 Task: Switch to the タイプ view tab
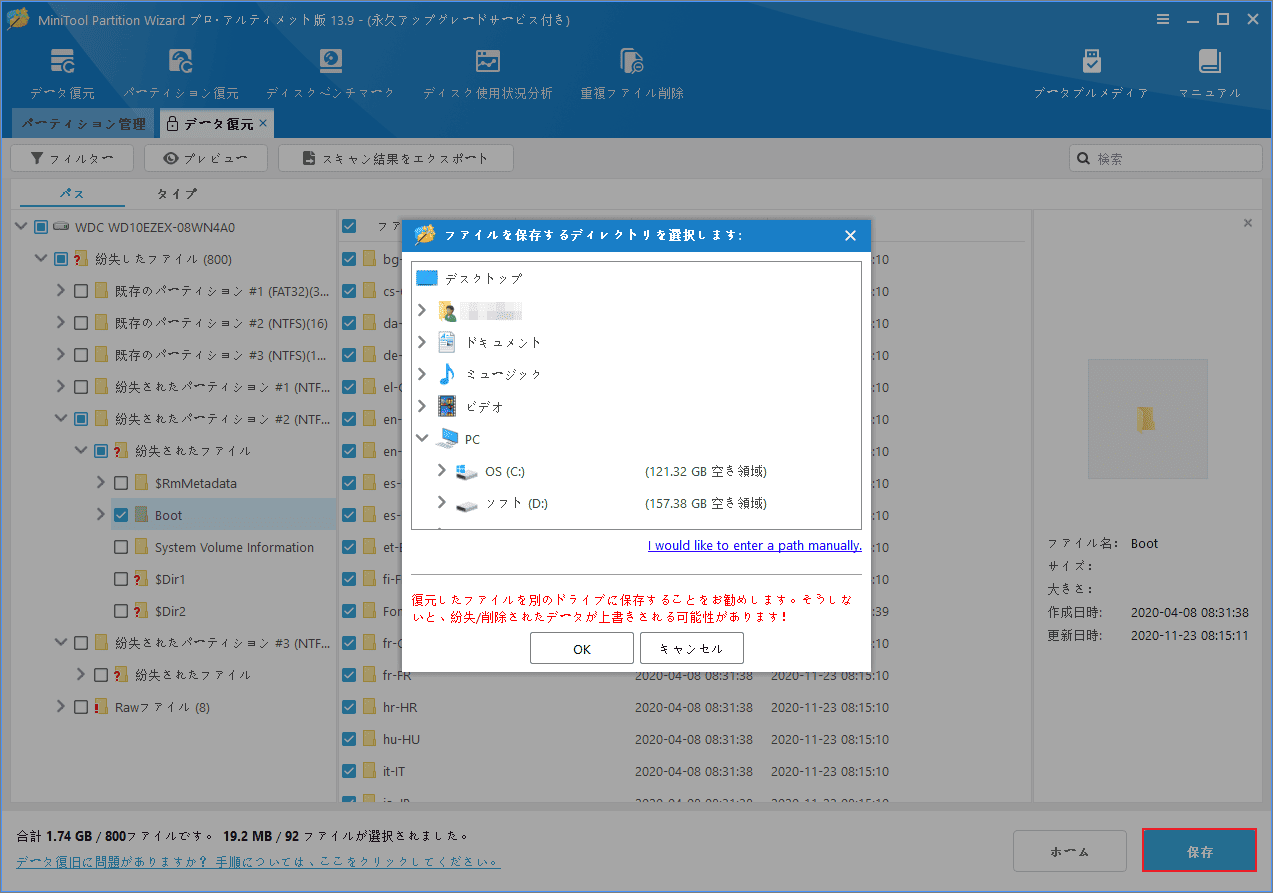(177, 193)
